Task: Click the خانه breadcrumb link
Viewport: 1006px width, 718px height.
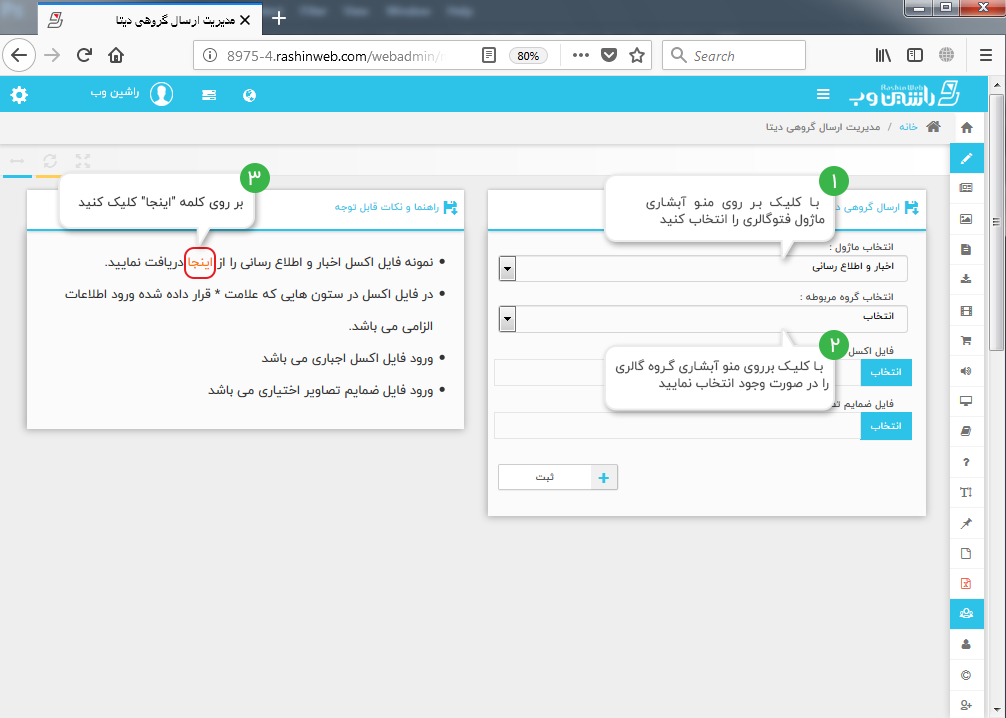Action: tap(908, 127)
